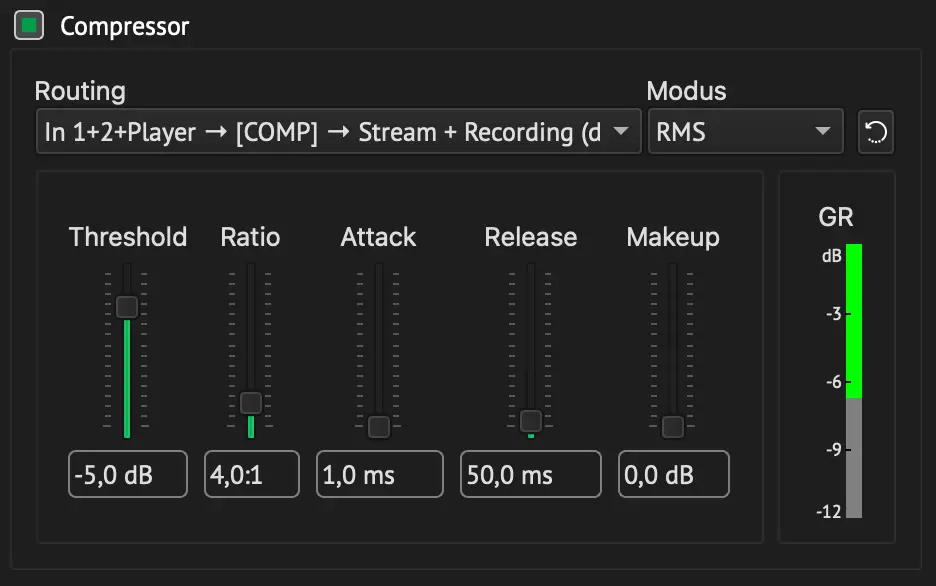The height and width of the screenshot is (586, 936).
Task: Click the Makeup slider handle
Action: pos(673,427)
